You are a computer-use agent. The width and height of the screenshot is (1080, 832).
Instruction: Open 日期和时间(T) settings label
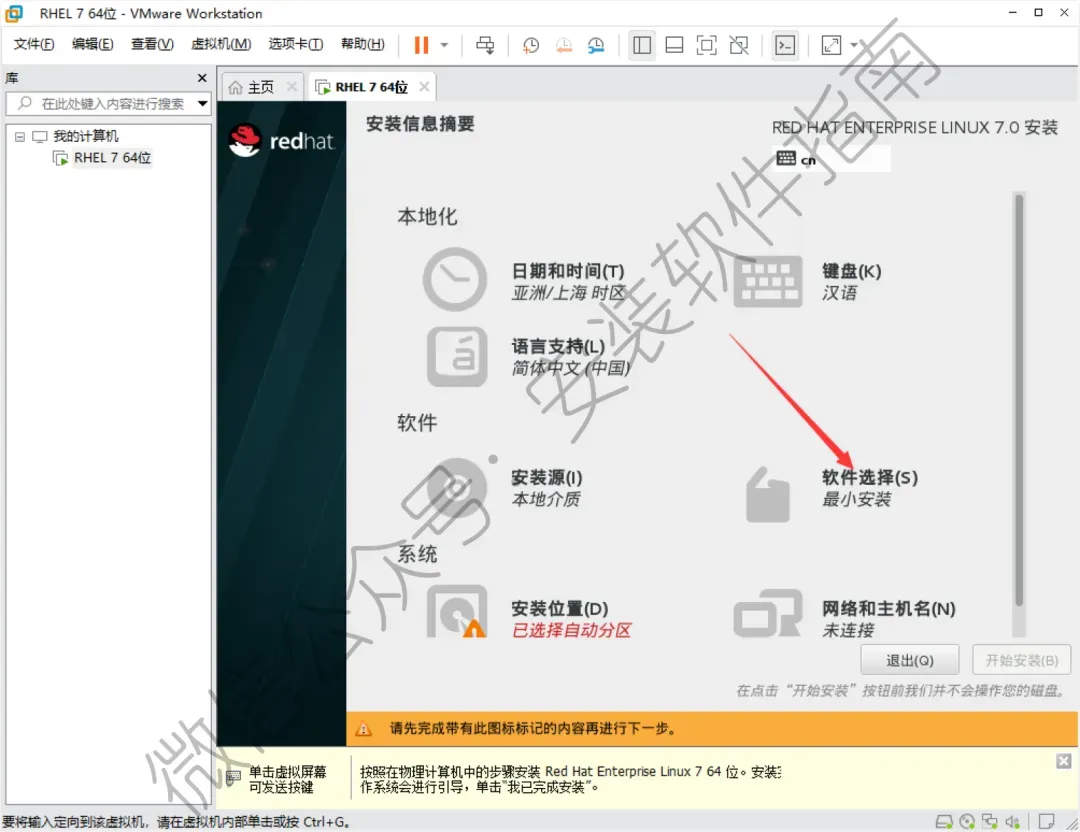568,271
